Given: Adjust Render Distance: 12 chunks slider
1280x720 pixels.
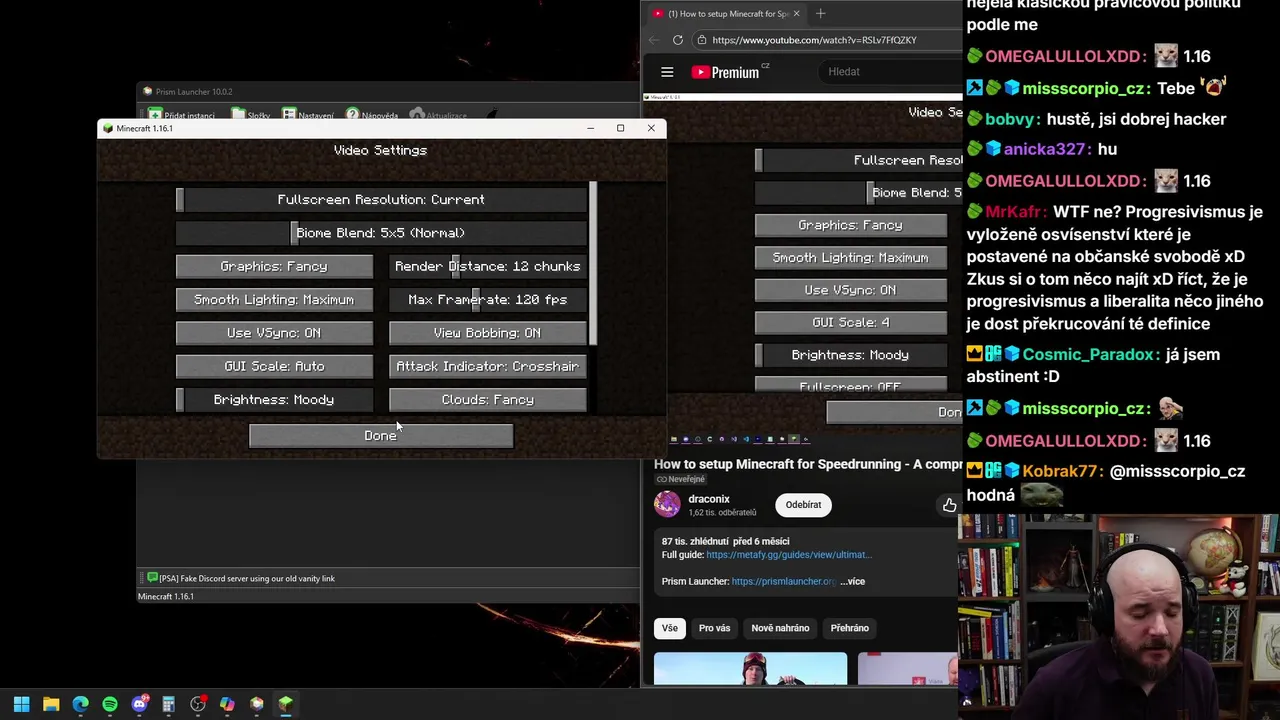Looking at the screenshot, I should point(487,266).
